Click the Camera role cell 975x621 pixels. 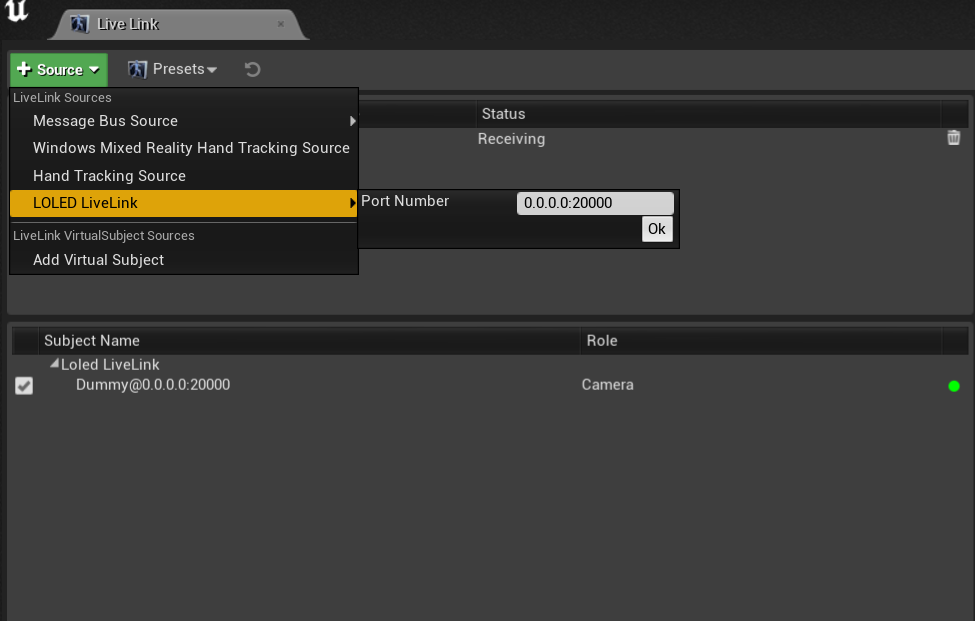coord(608,385)
